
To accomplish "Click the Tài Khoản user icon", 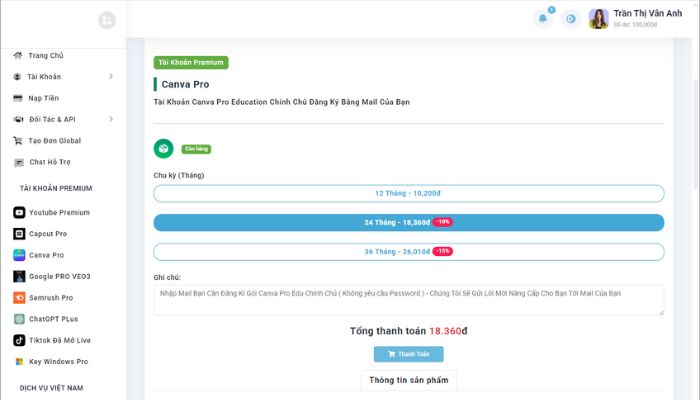I will (17, 77).
